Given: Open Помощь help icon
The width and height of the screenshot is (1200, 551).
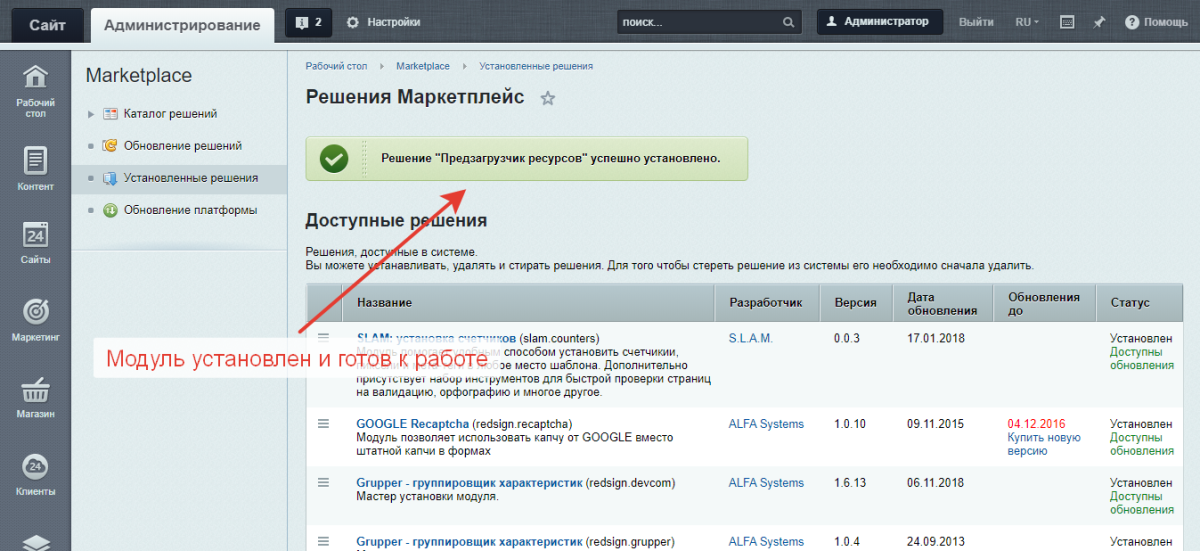Looking at the screenshot, I should point(1132,22).
